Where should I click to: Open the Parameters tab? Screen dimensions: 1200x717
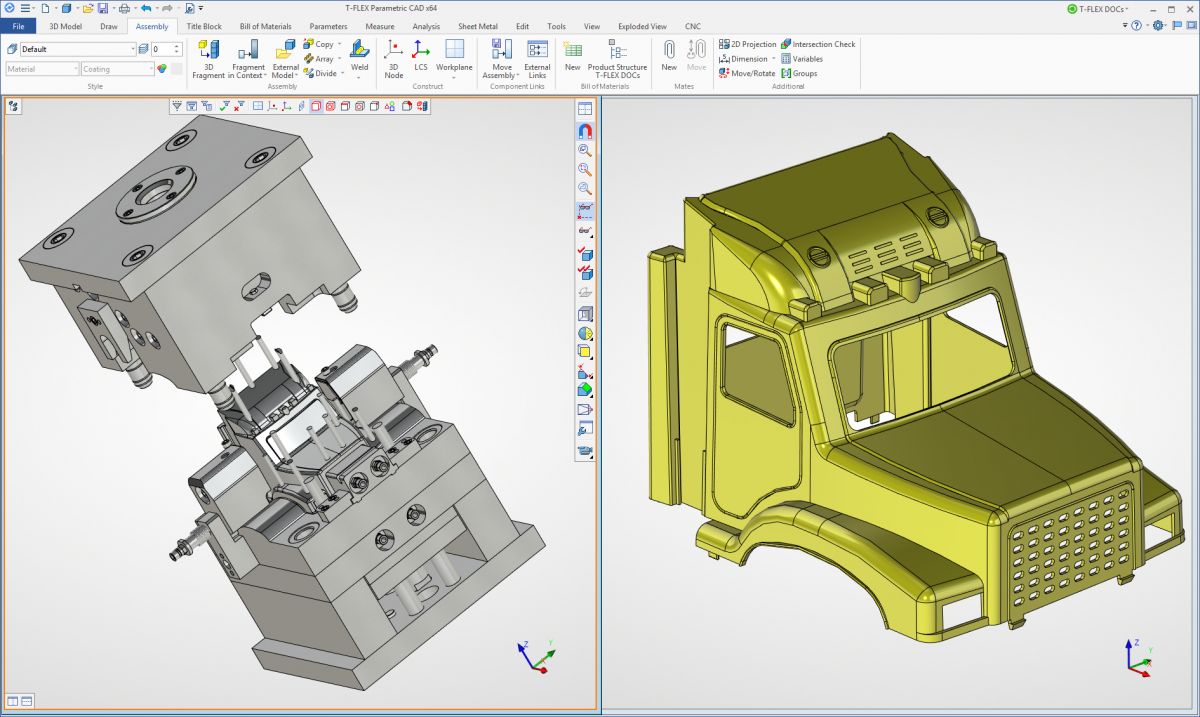tap(329, 26)
